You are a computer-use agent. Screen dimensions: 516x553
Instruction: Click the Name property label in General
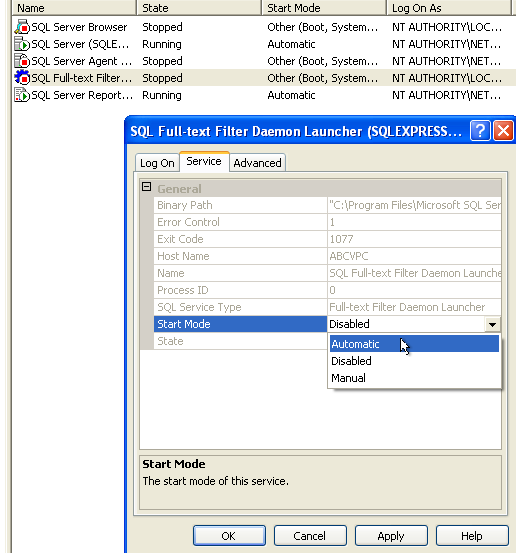coord(171,273)
